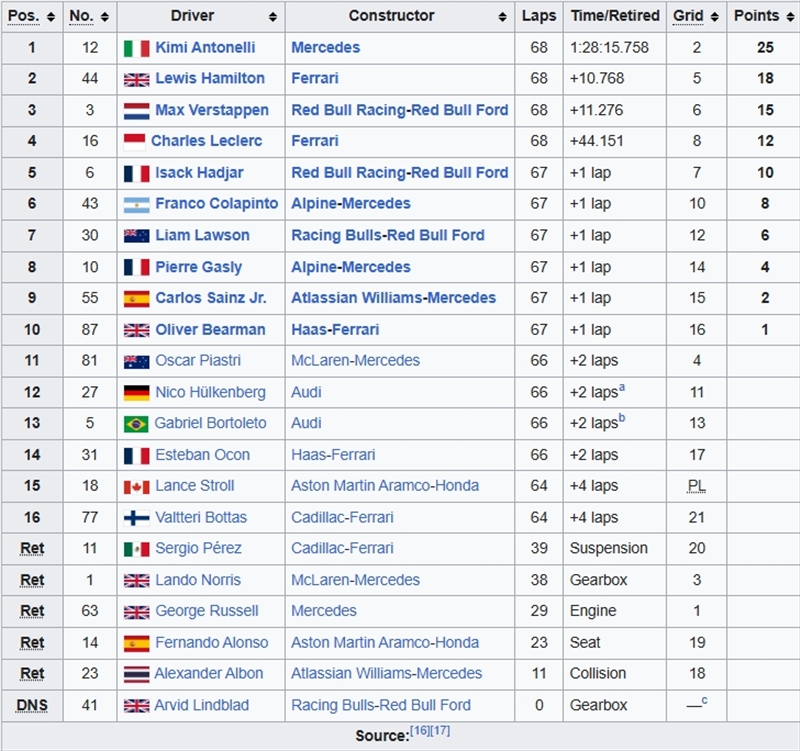This screenshot has height=751, width=800.
Task: Click the French flag beside Esteban Ocon
Action: click(x=137, y=456)
